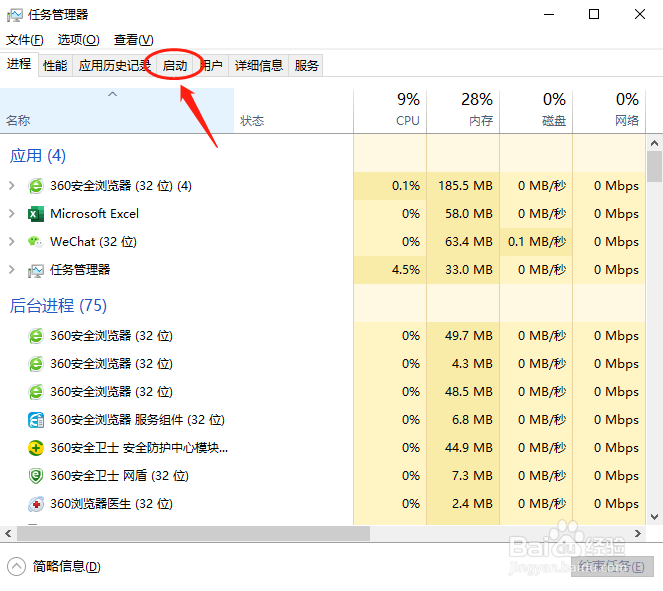The height and width of the screenshot is (591, 663).
Task: Maximize the Task Manager window
Action: click(594, 14)
